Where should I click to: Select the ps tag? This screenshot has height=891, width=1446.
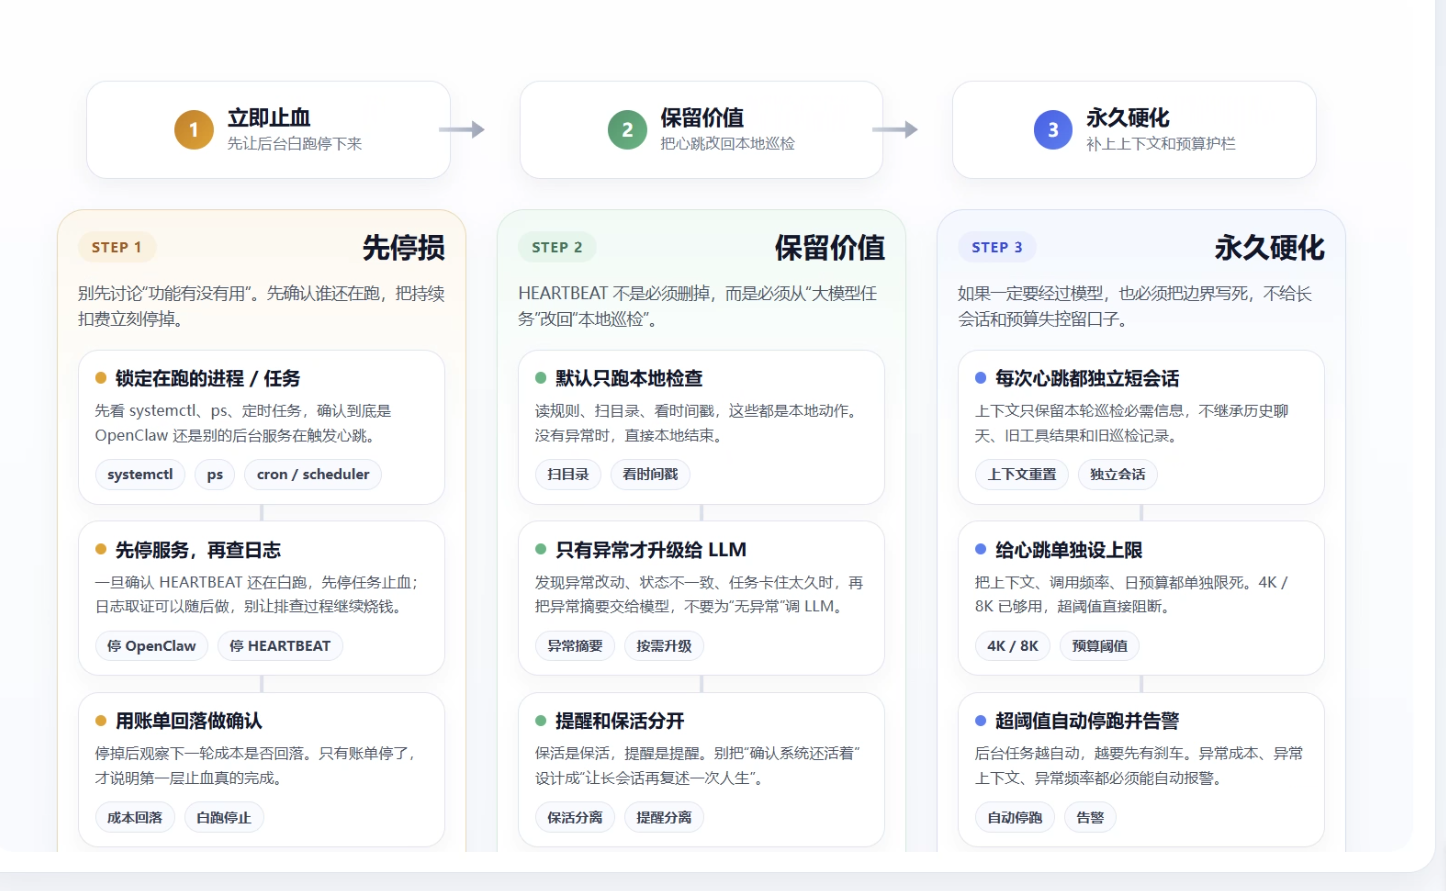pyautogui.click(x=215, y=474)
